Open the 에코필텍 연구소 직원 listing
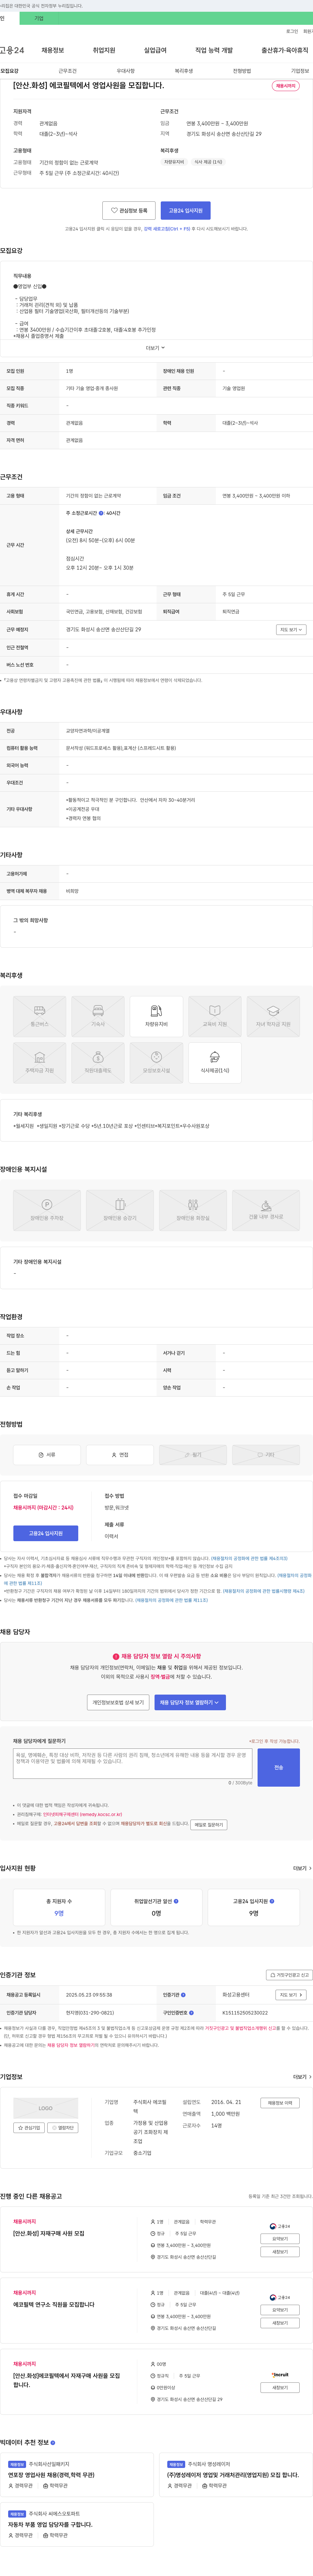 pyautogui.click(x=54, y=2304)
